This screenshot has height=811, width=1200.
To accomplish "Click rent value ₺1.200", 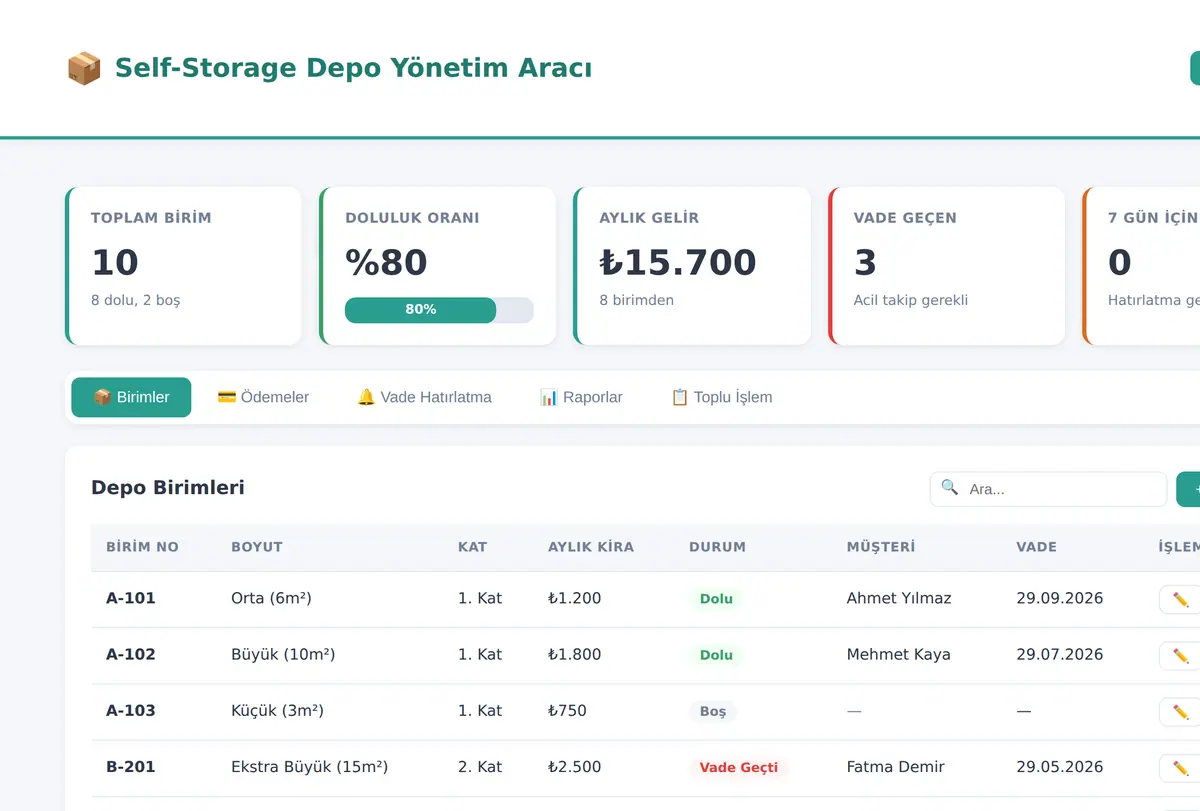I will point(575,598).
